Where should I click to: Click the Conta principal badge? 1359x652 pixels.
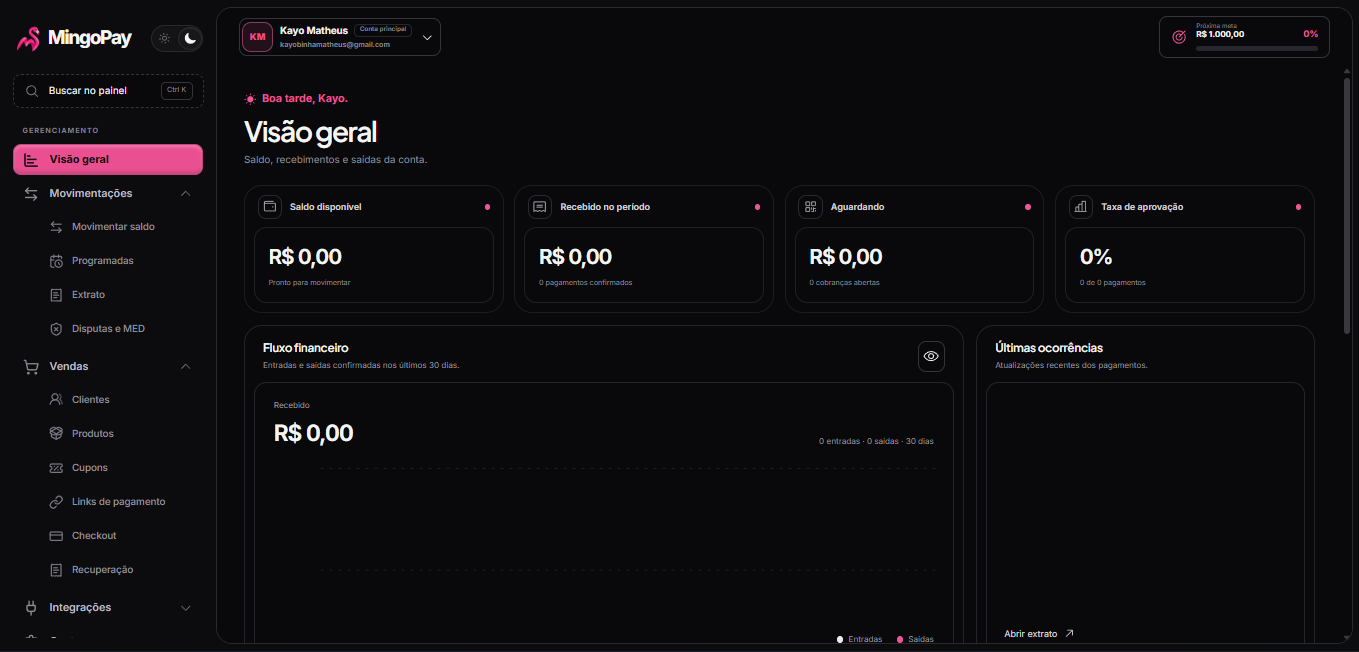click(x=383, y=30)
